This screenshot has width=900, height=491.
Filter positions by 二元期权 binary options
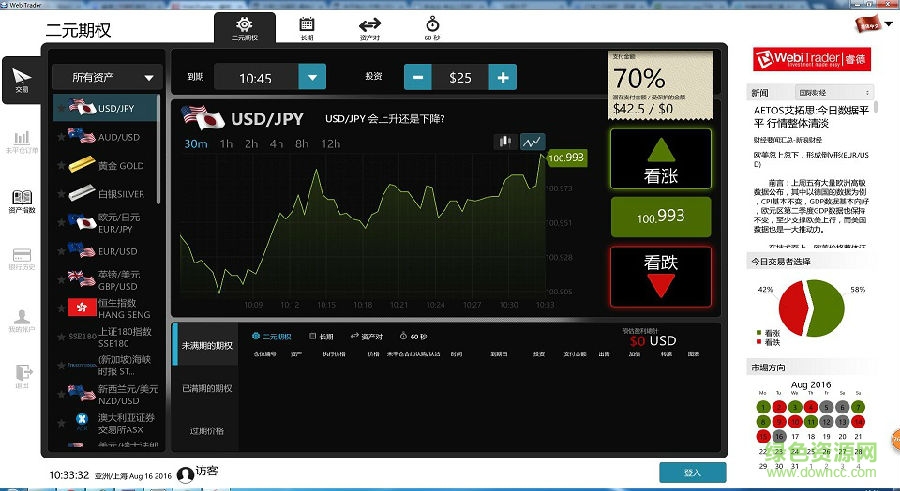[272, 336]
